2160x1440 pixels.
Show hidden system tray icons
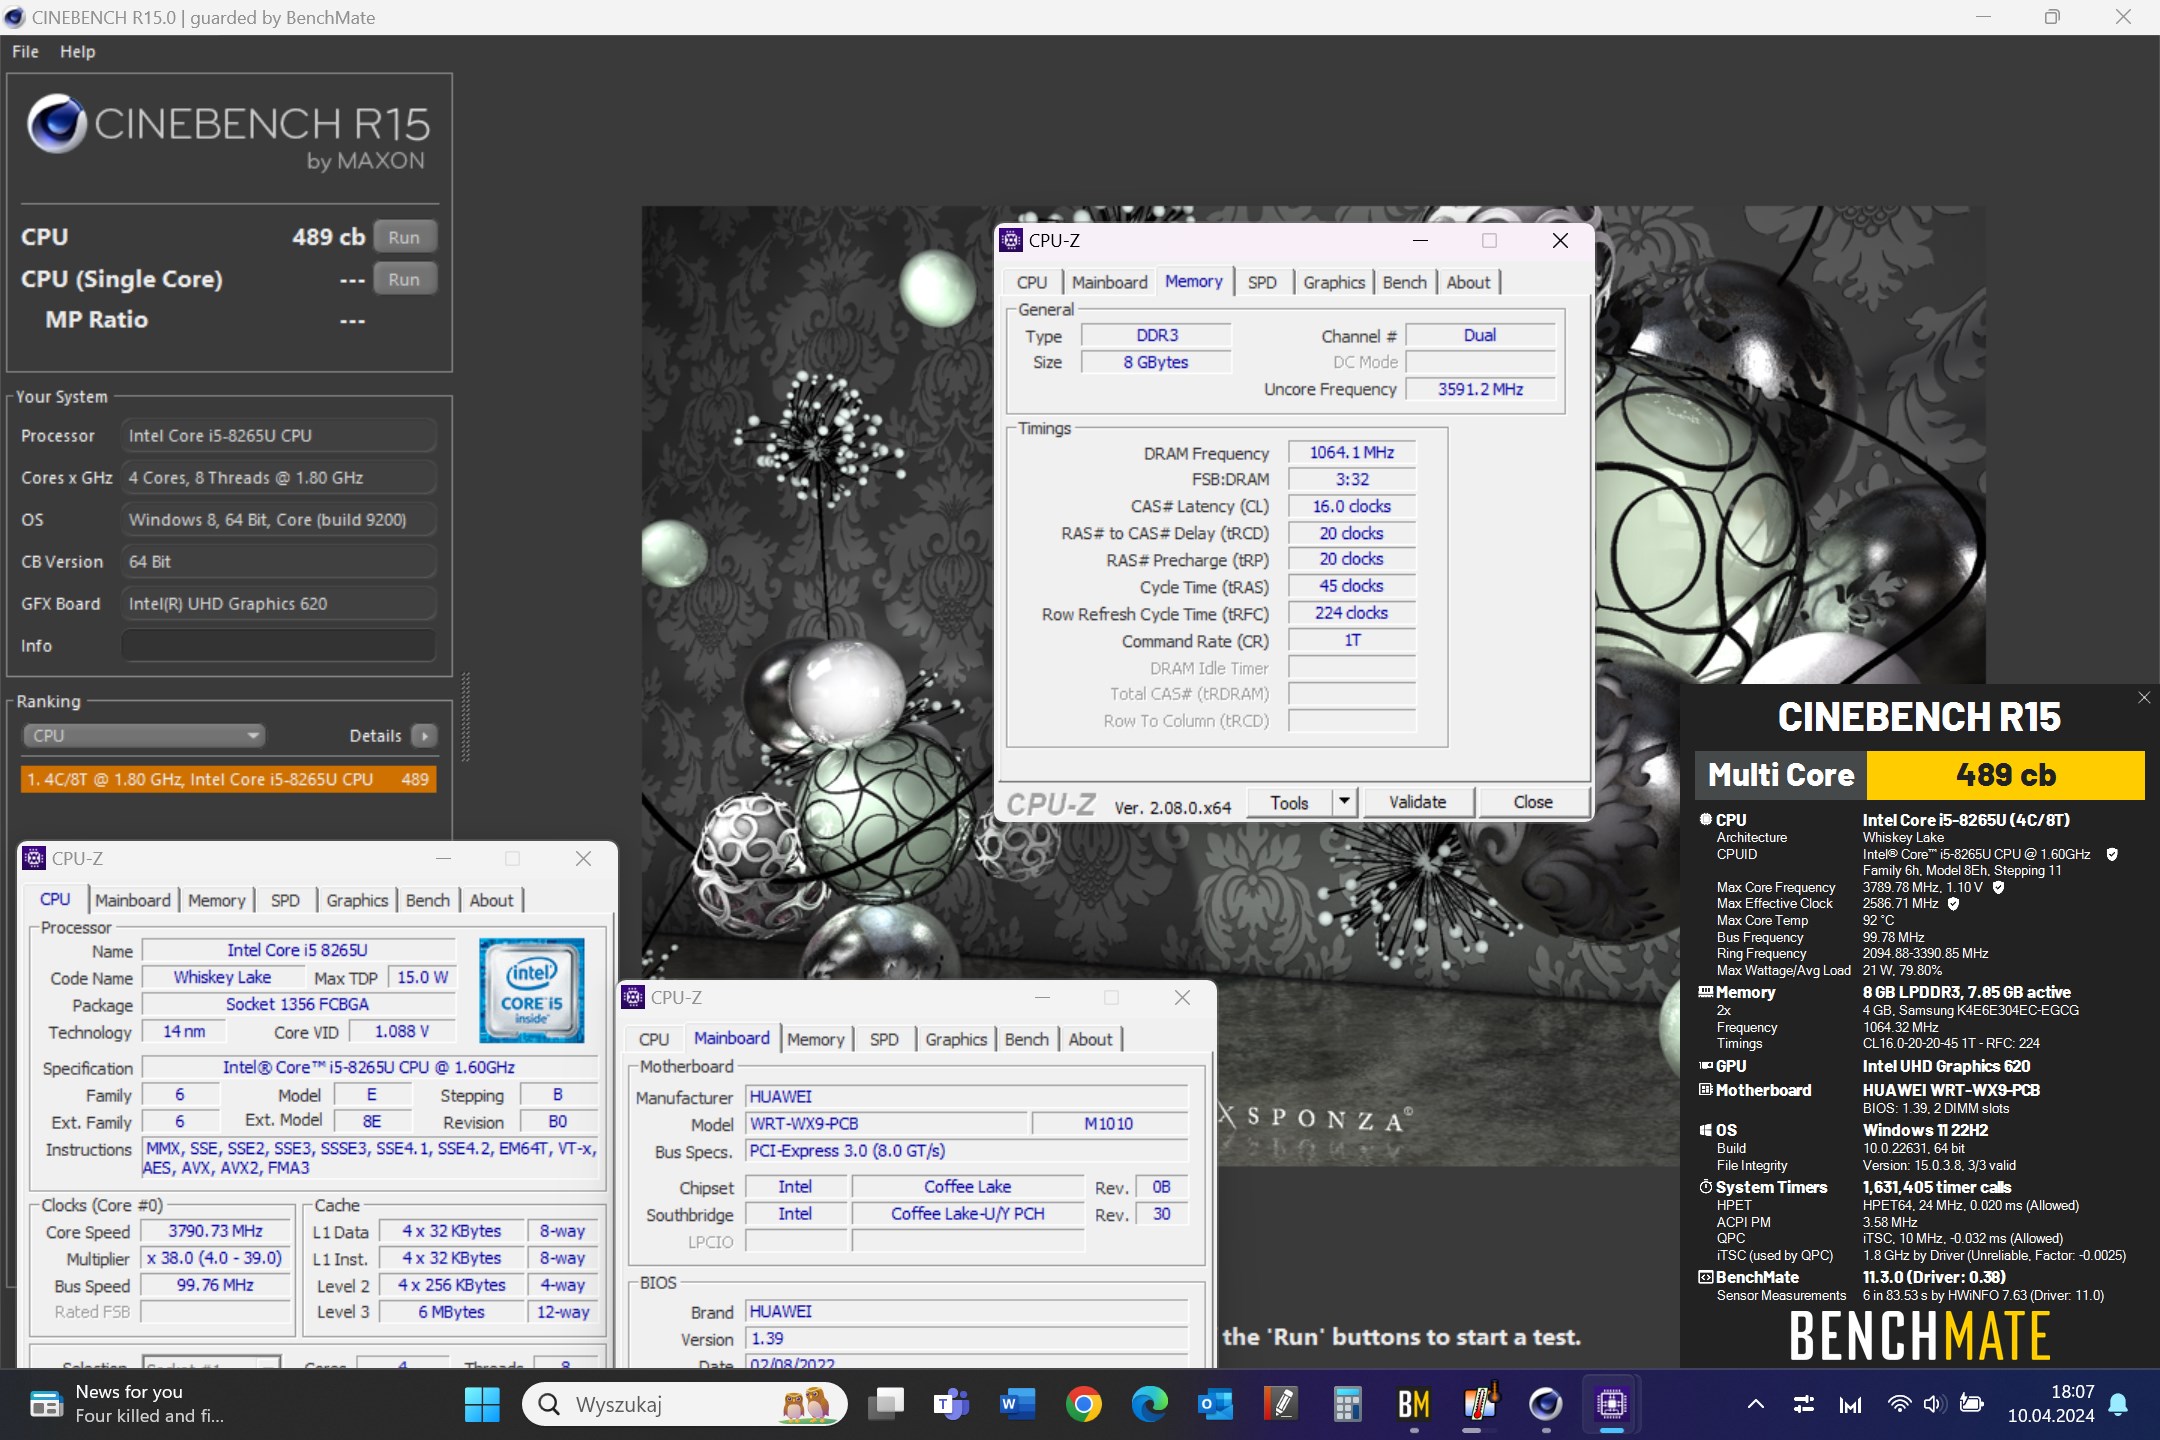coord(1755,1405)
